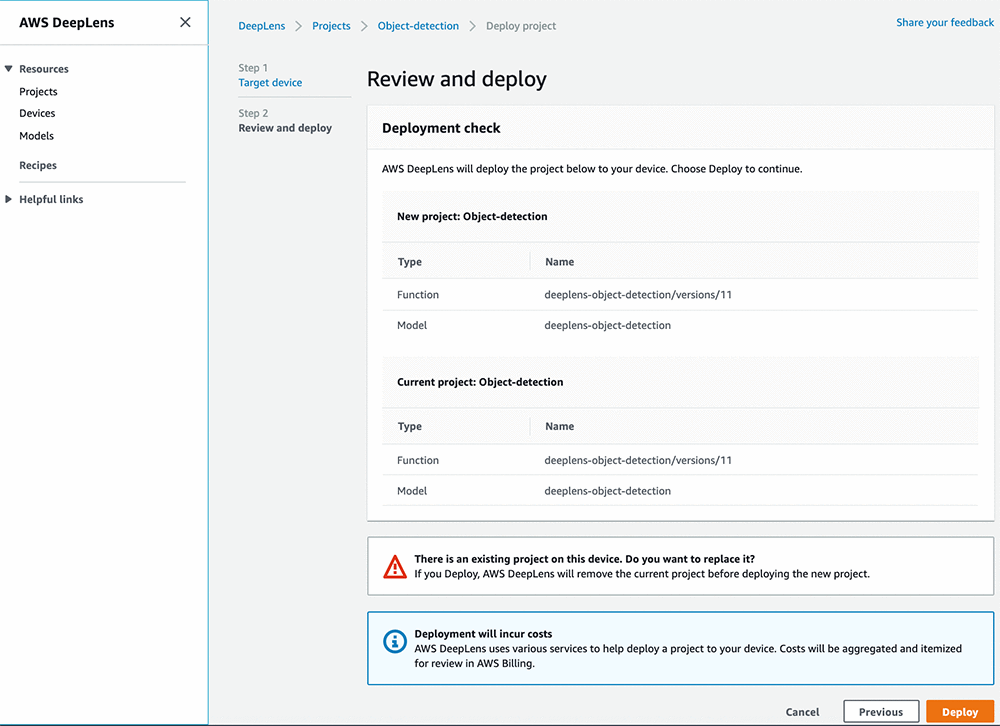Return to Step 1 Target device
The height and width of the screenshot is (726, 1000).
[270, 82]
